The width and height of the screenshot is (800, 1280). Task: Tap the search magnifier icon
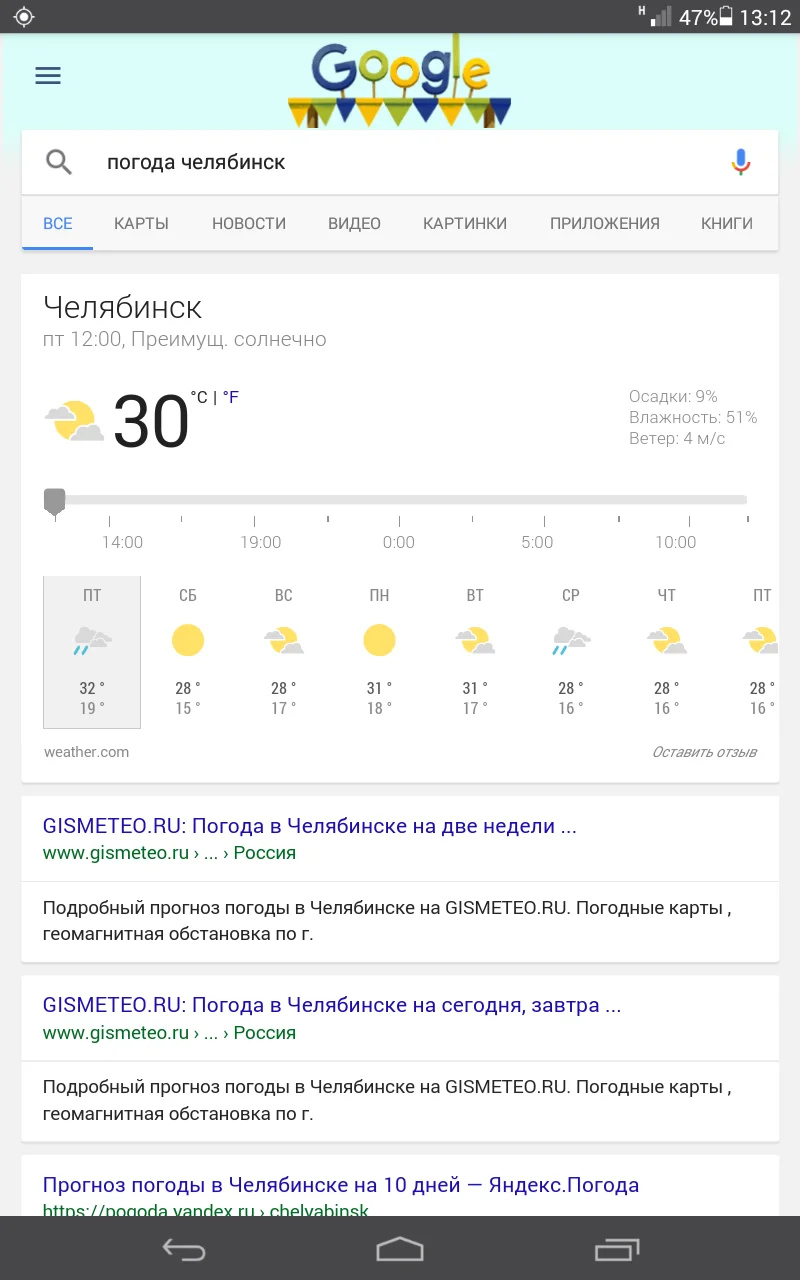[x=60, y=162]
